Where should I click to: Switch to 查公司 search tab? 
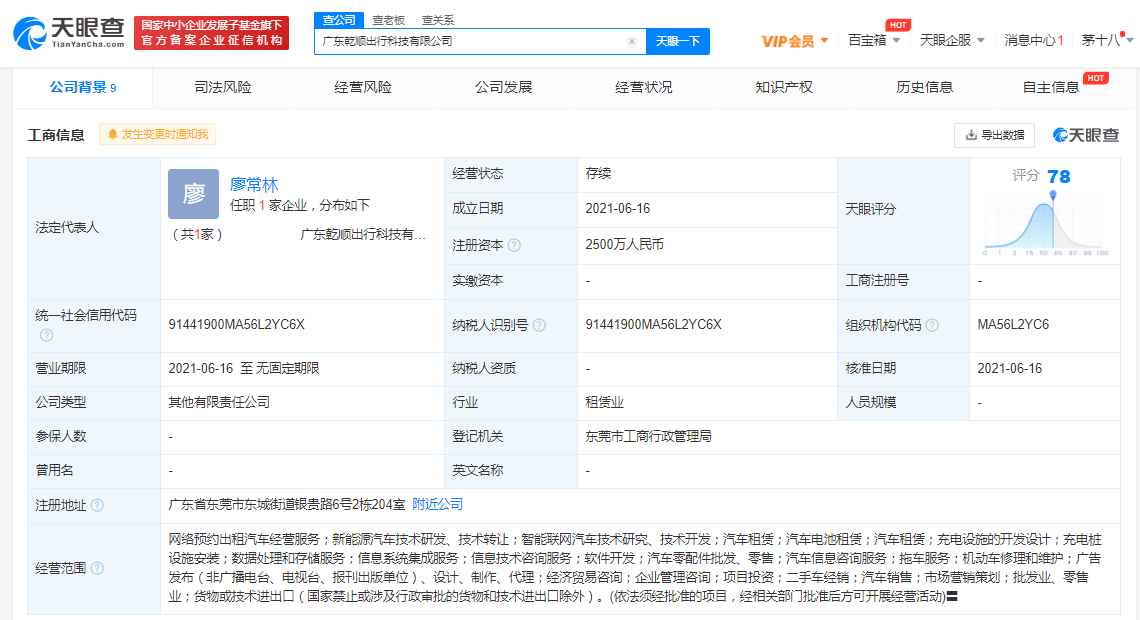[x=339, y=20]
